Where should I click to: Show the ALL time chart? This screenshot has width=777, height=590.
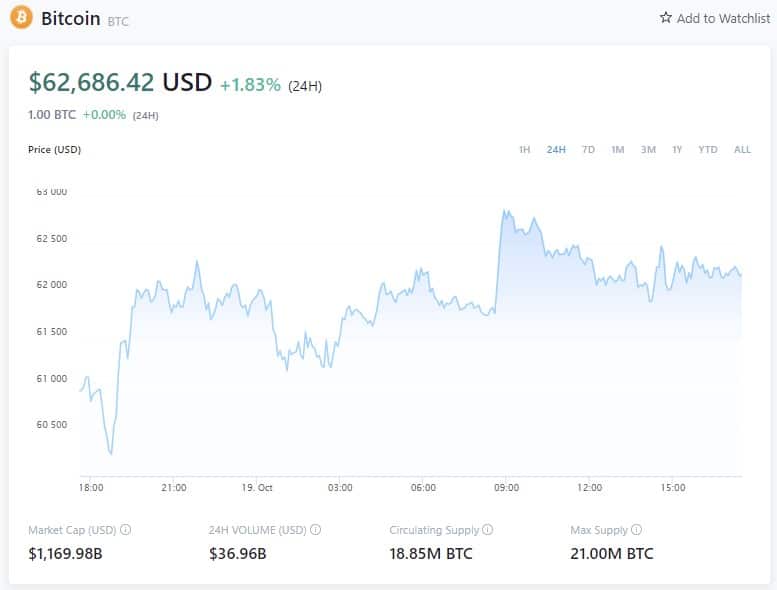pyautogui.click(x=742, y=150)
